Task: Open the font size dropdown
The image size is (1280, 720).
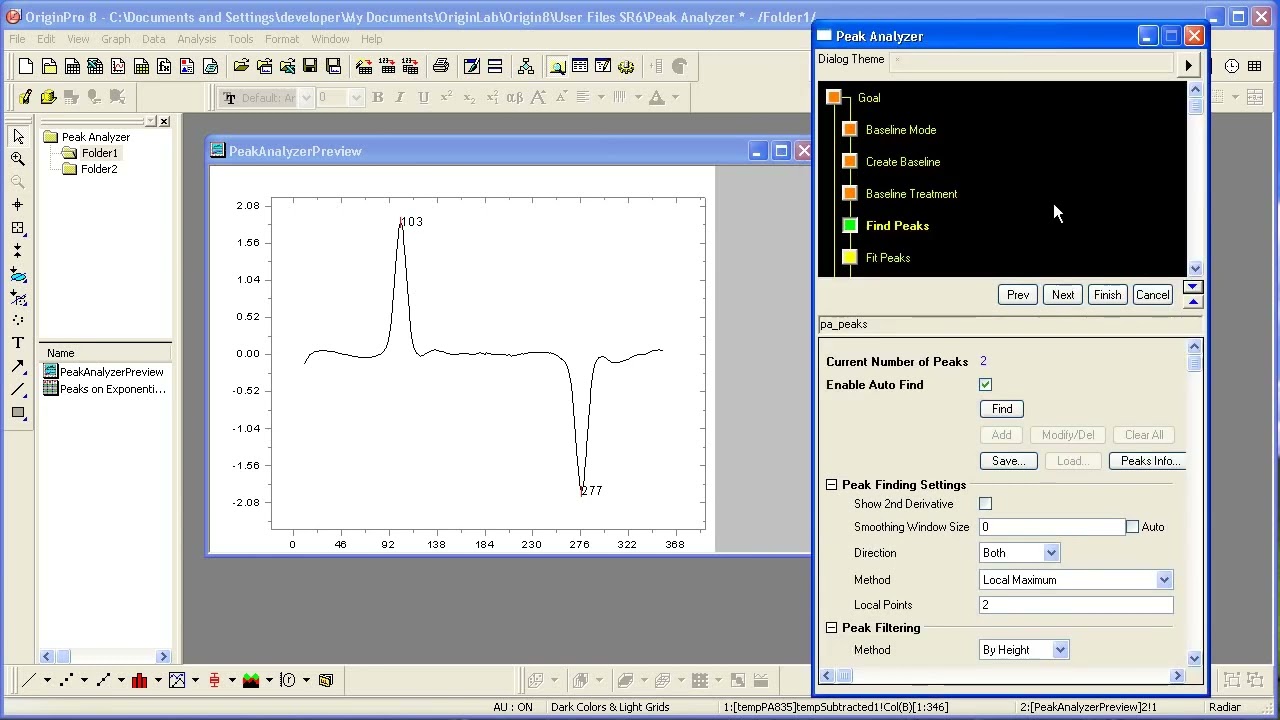Action: pyautogui.click(x=354, y=97)
